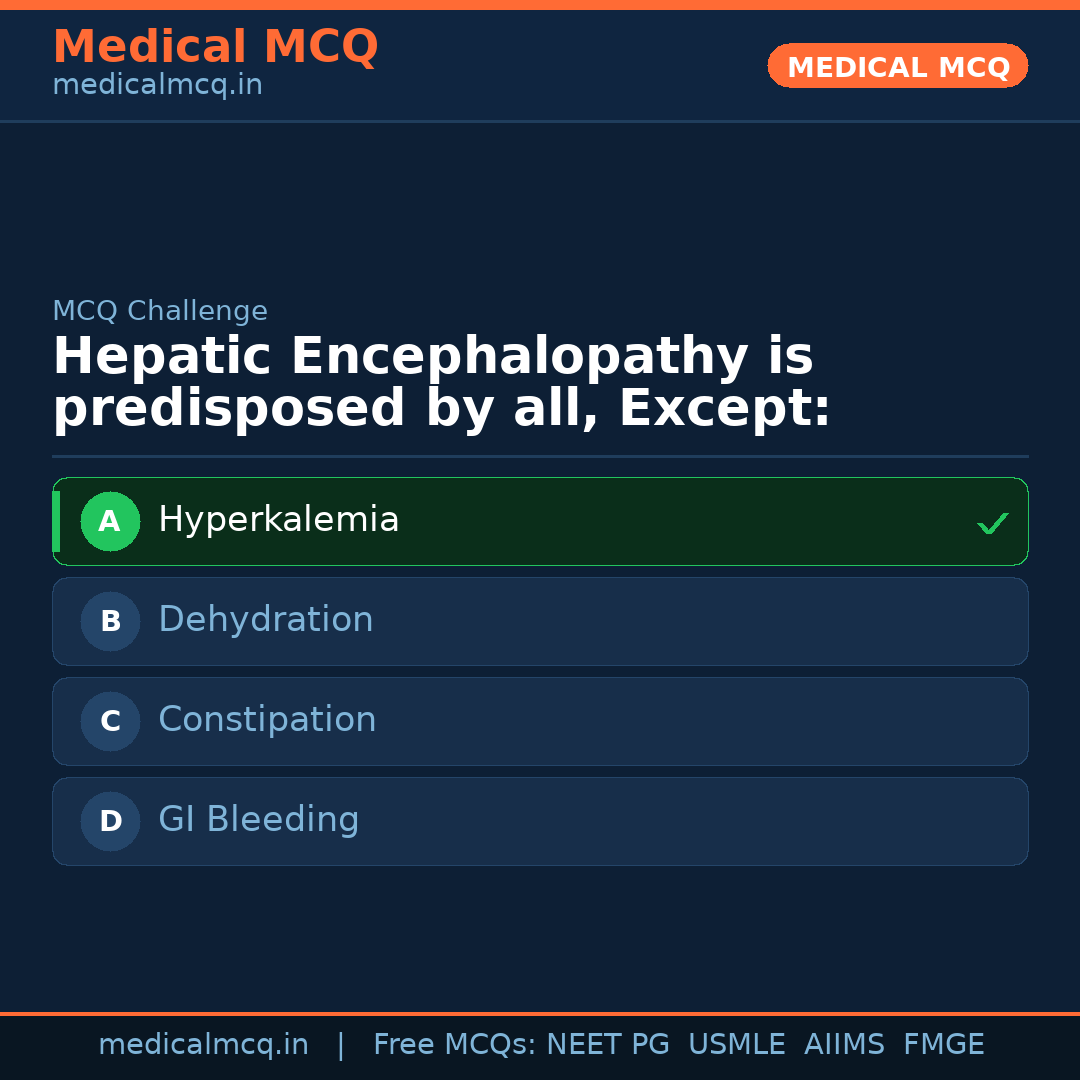
Task: Click the C option letter circle
Action: tap(110, 721)
